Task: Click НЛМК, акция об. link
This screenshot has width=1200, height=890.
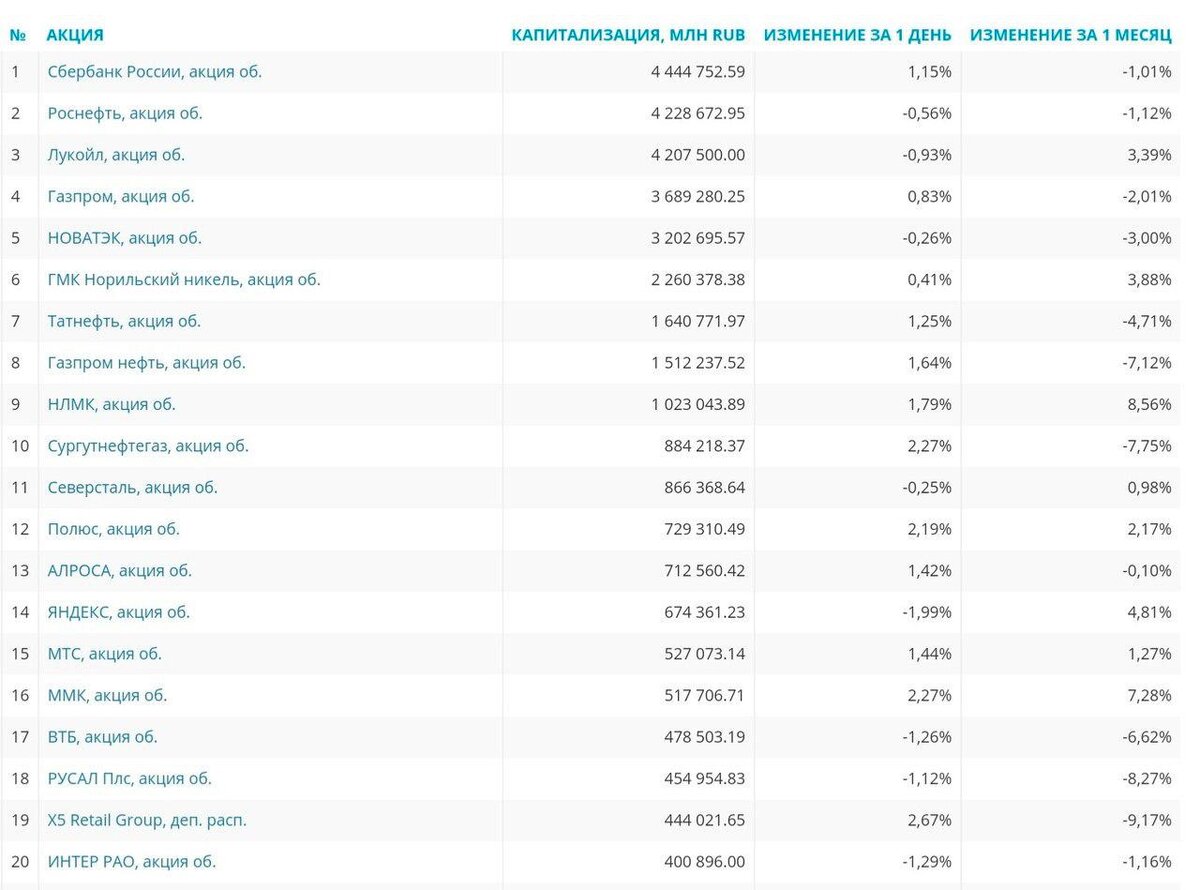Action: pyautogui.click(x=112, y=405)
